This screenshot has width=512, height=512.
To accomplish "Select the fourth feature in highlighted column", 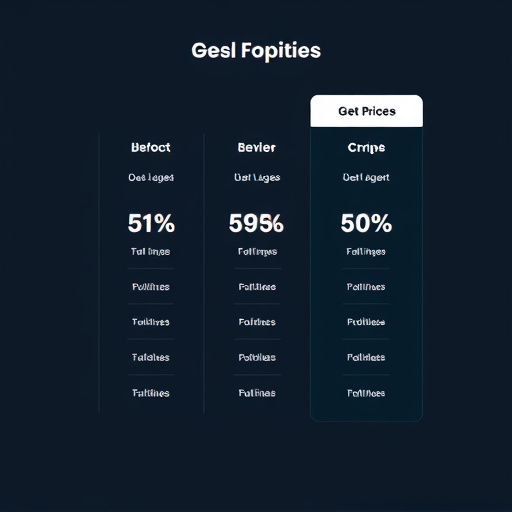I will coord(366,357).
